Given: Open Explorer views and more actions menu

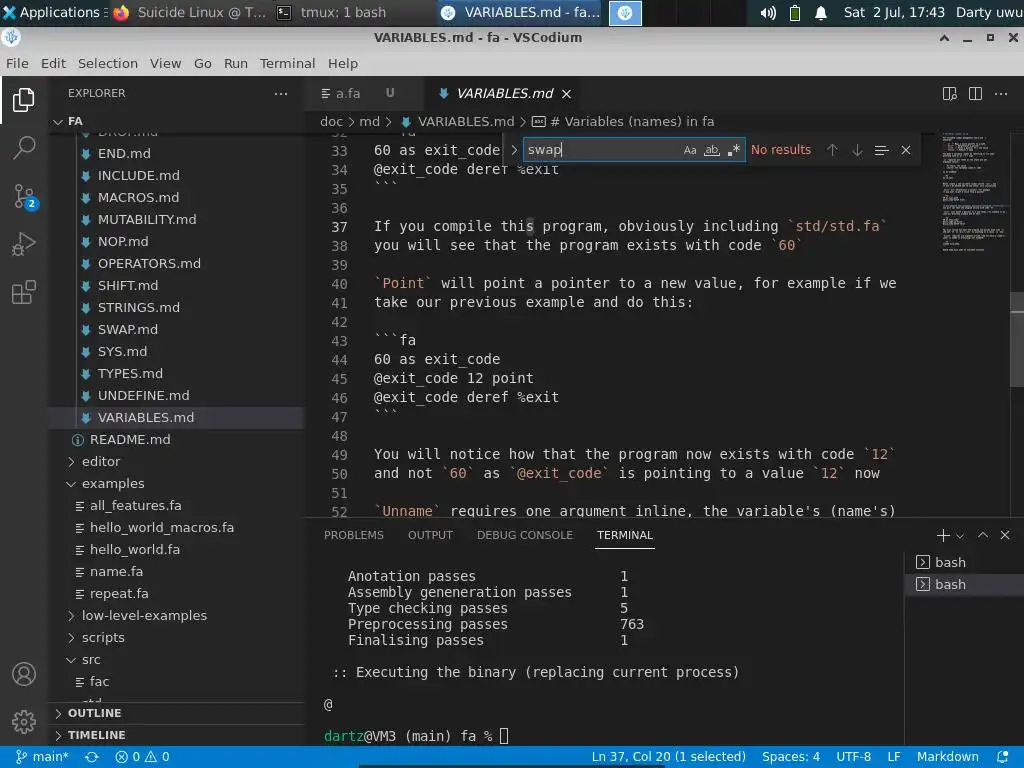Looking at the screenshot, I should (x=281, y=93).
